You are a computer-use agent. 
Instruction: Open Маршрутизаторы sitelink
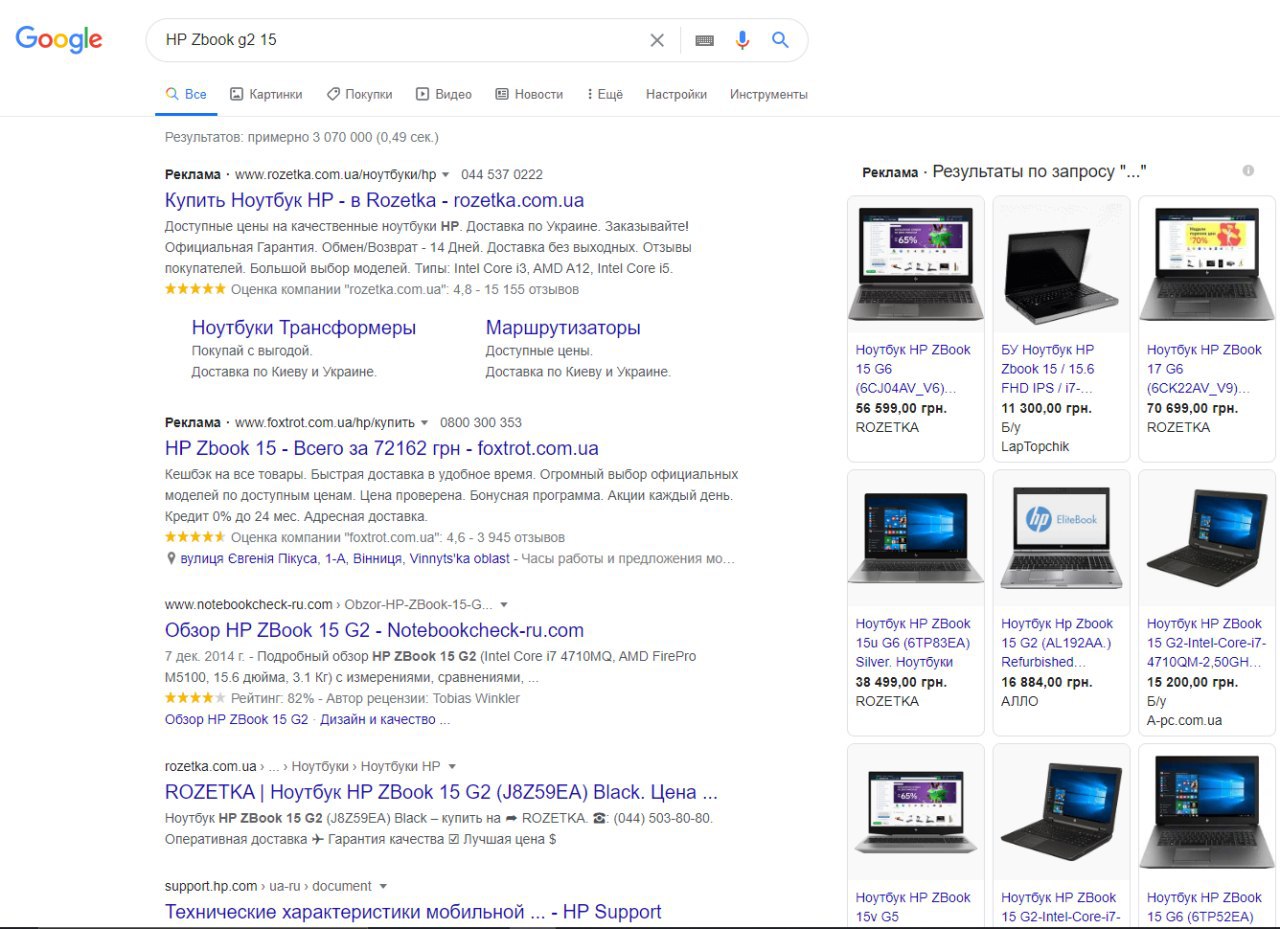click(563, 328)
